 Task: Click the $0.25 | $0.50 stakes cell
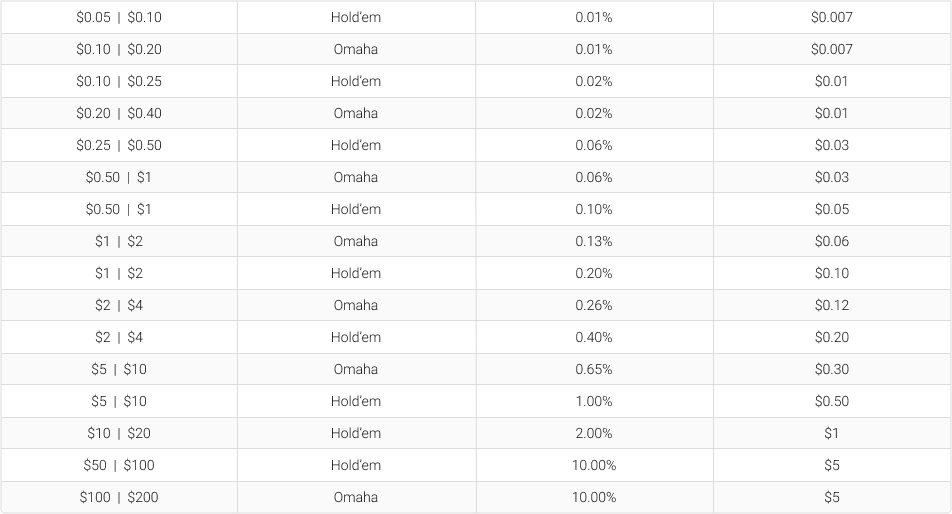point(119,145)
